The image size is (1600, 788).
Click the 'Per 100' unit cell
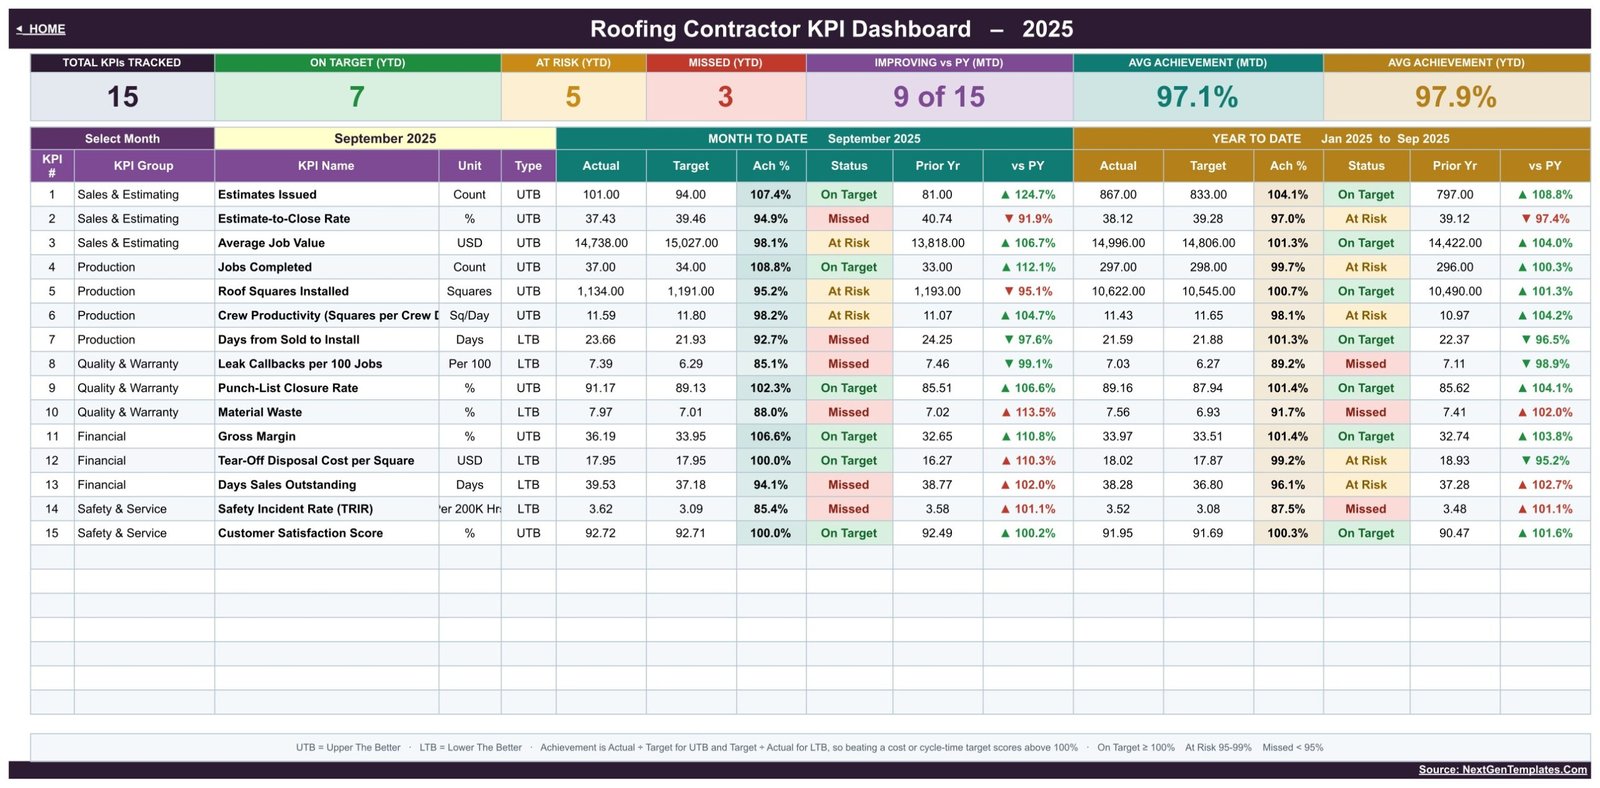click(x=470, y=364)
